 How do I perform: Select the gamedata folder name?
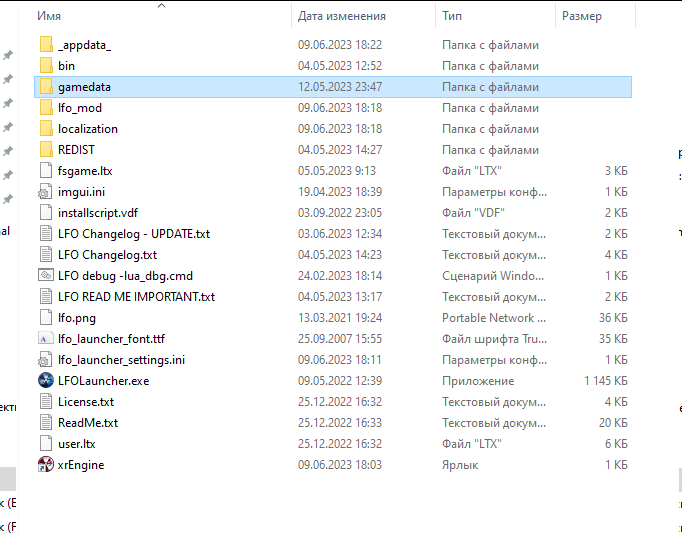[84, 87]
